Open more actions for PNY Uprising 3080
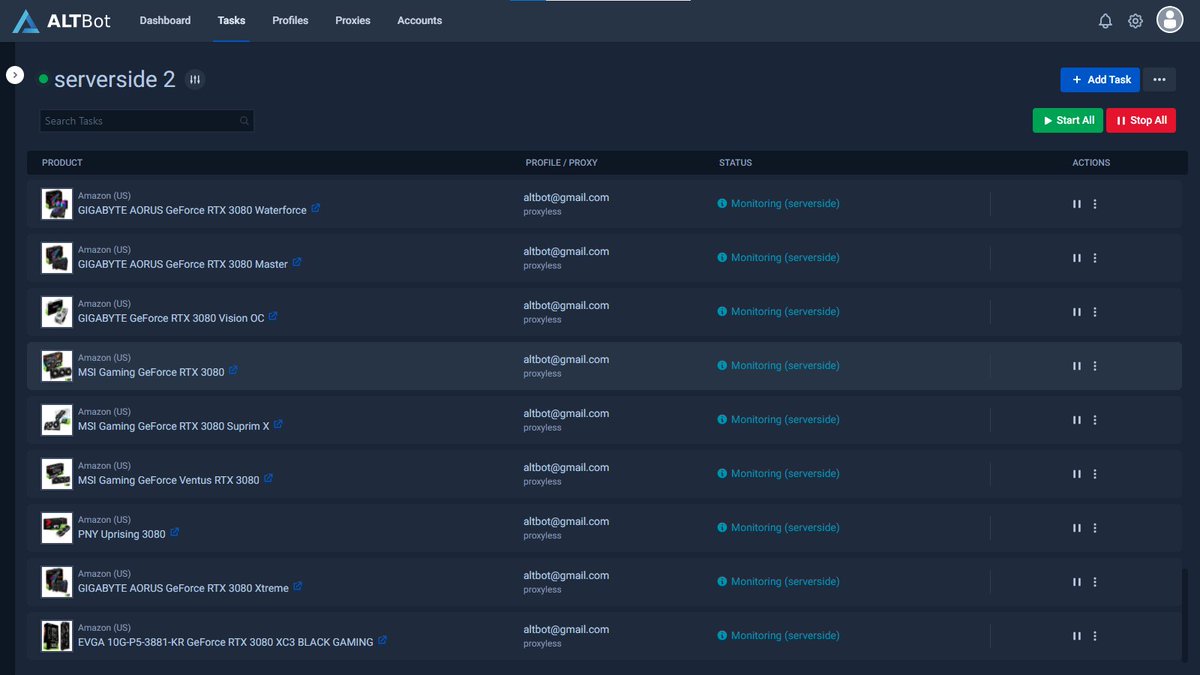 (x=1095, y=528)
